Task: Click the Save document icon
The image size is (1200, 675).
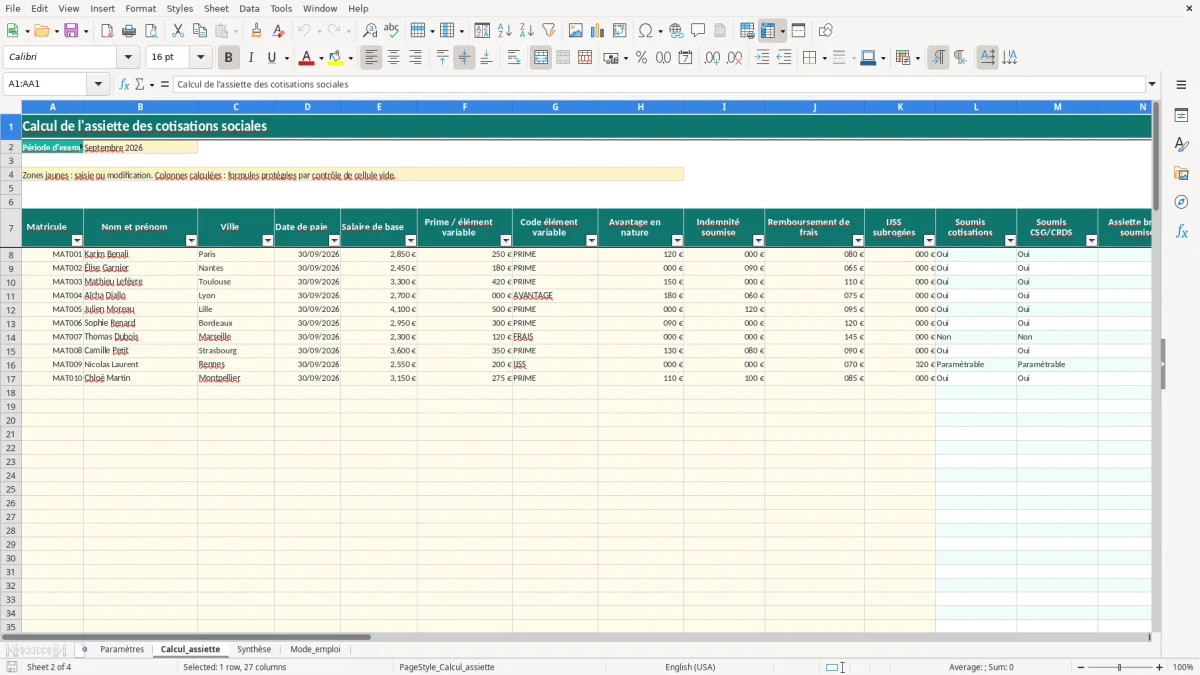Action: click(71, 31)
